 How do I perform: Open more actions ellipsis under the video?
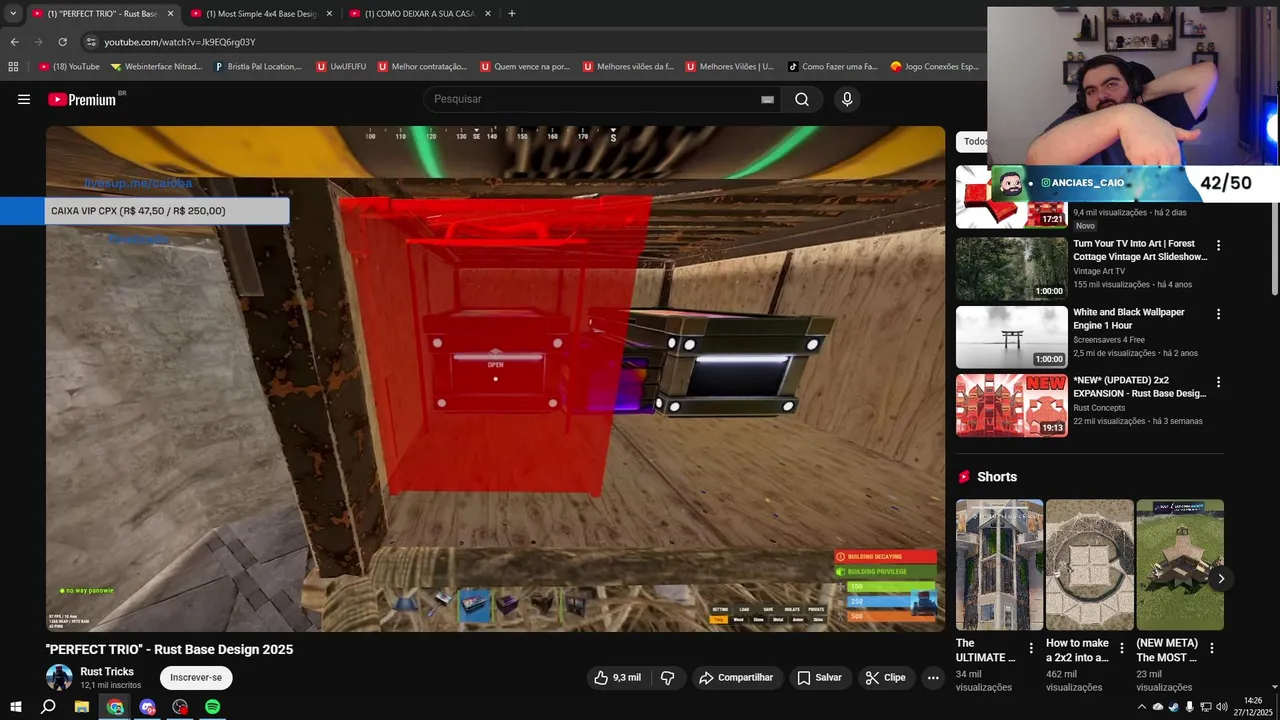coord(933,677)
